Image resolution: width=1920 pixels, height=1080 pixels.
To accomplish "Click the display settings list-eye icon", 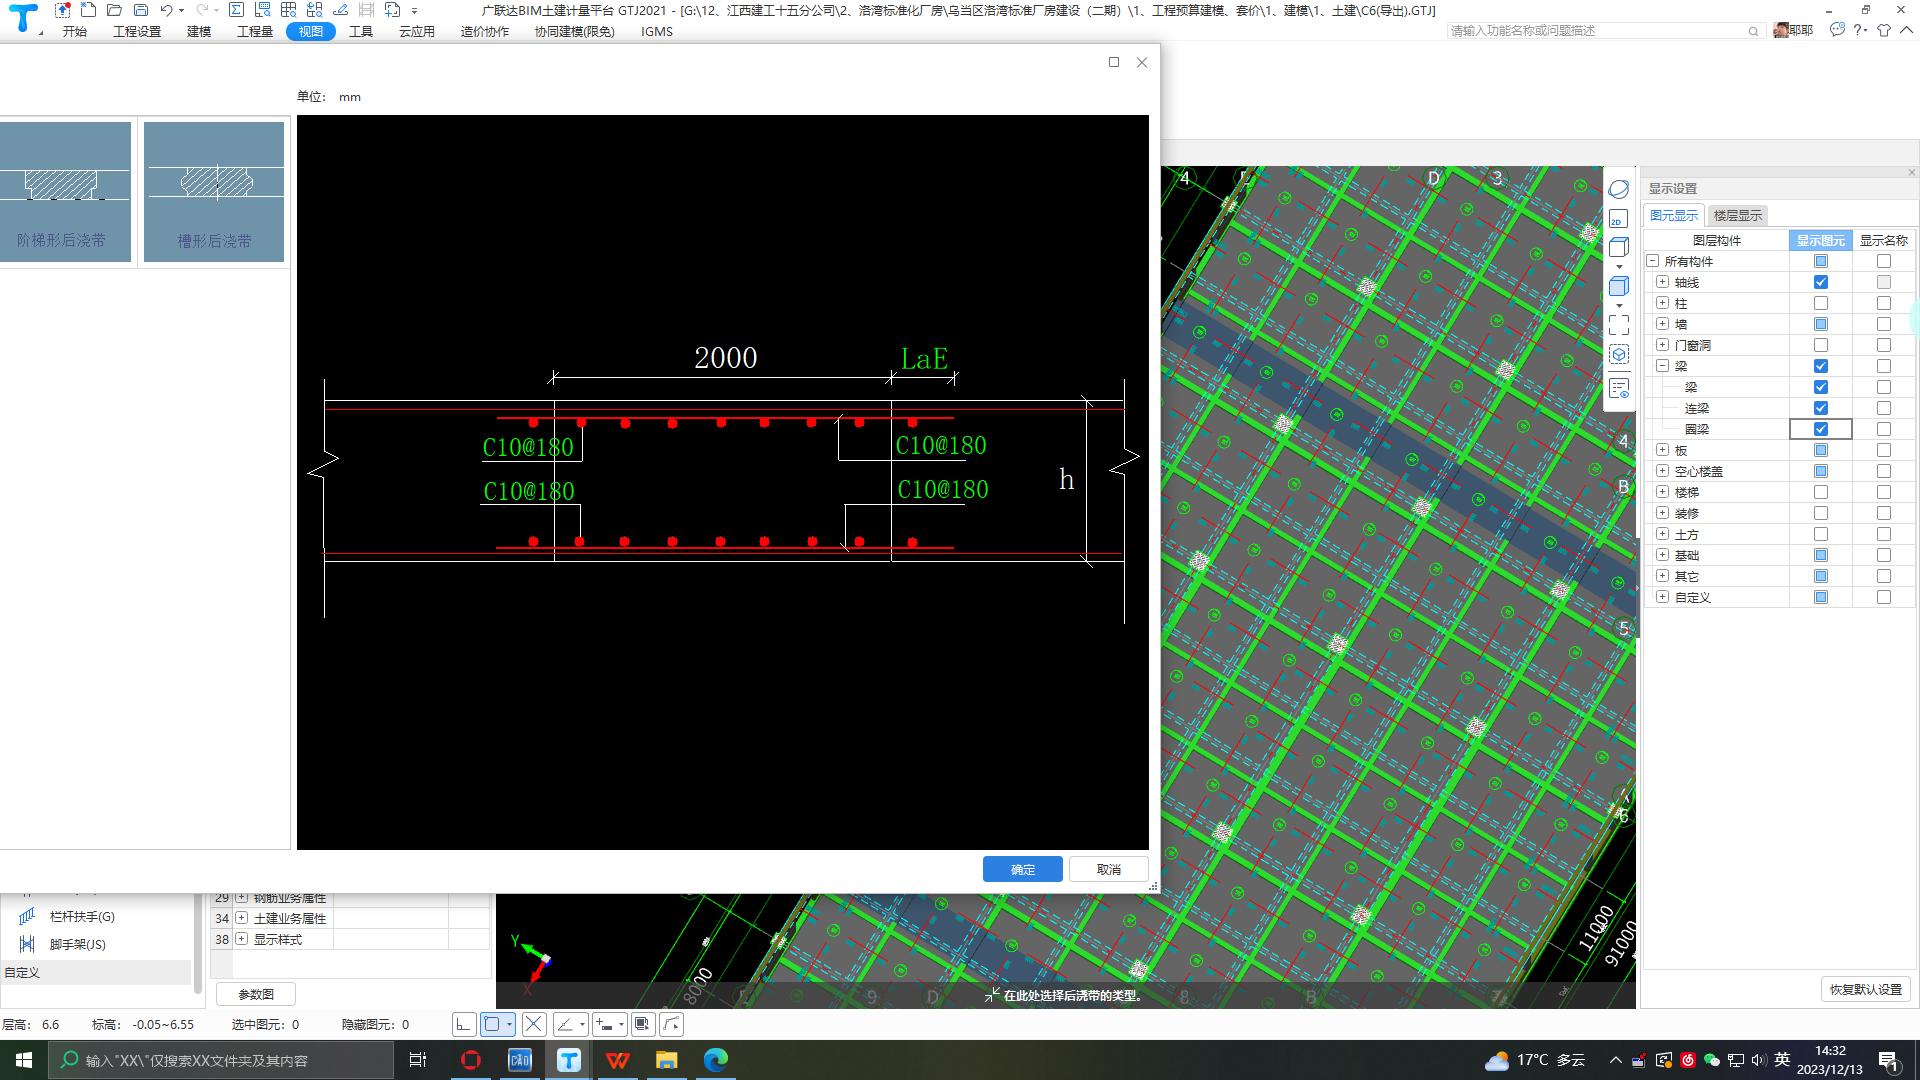I will point(1619,389).
